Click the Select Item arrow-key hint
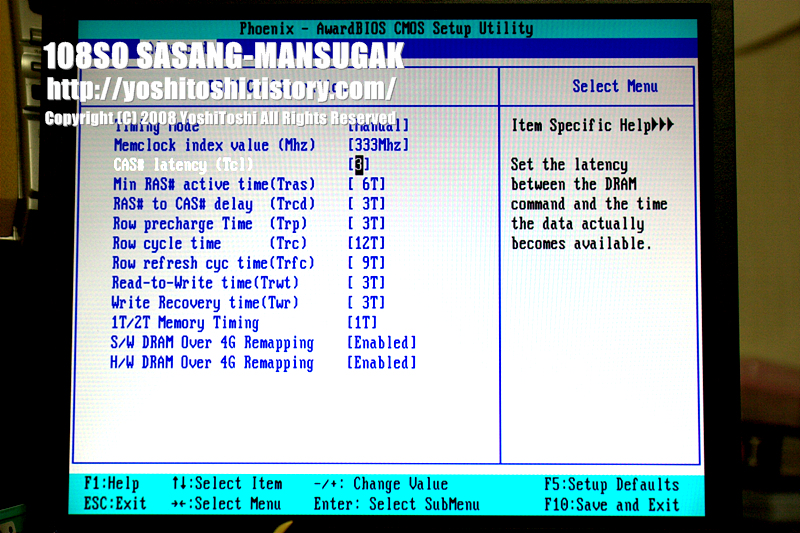 227,484
